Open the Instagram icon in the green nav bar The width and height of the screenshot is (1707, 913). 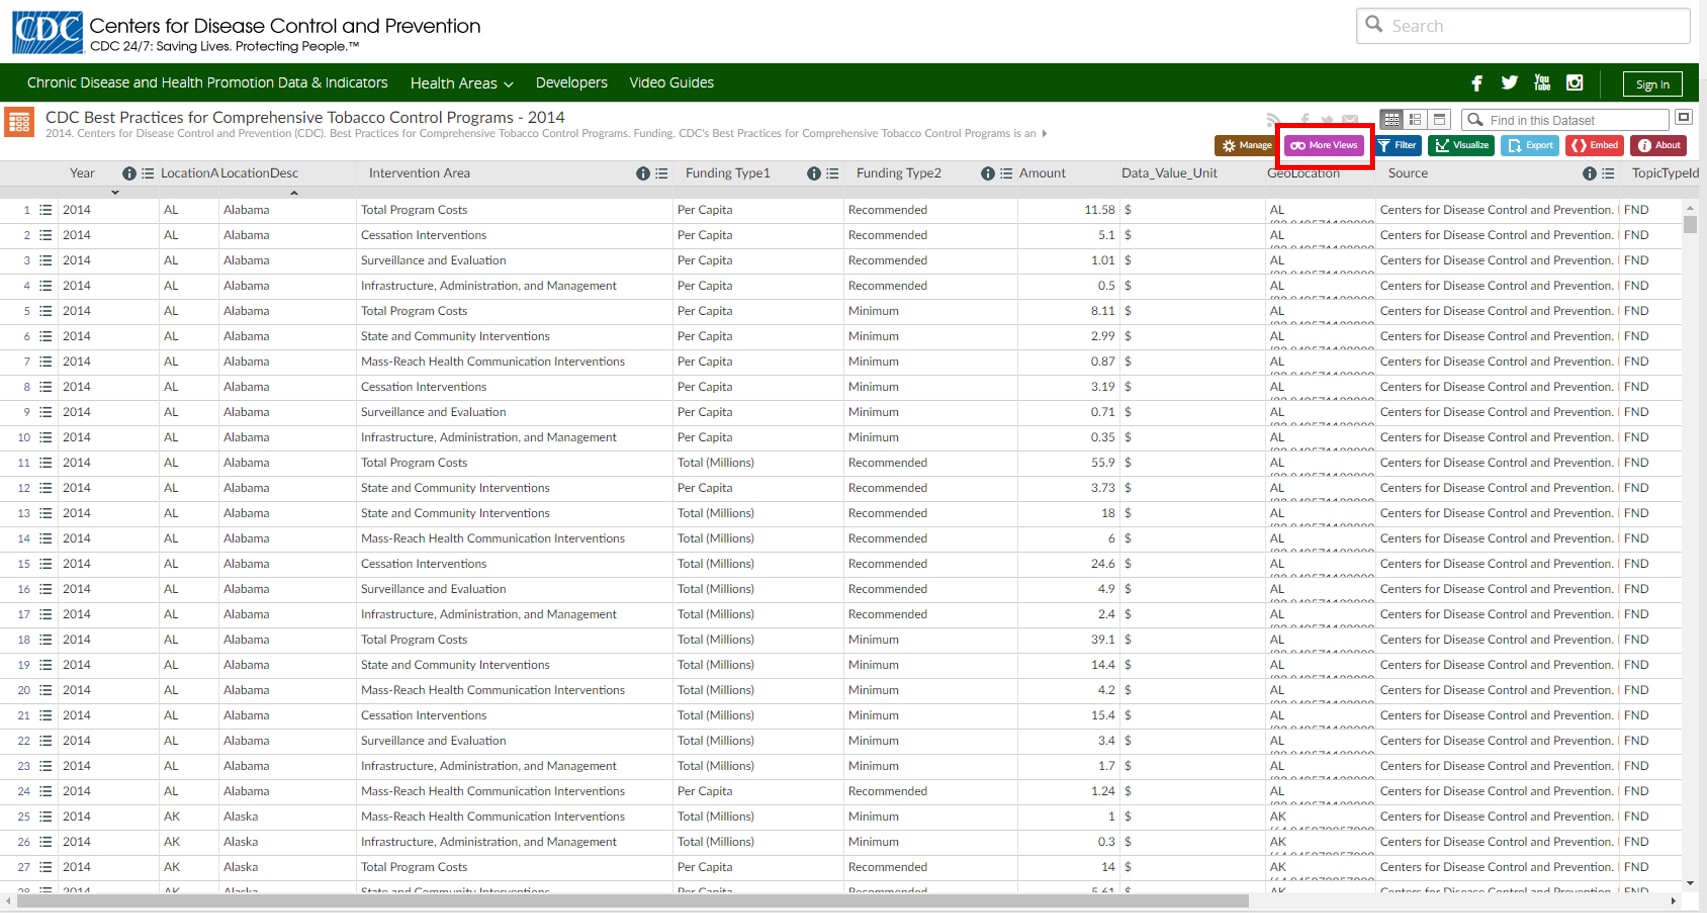[1575, 83]
